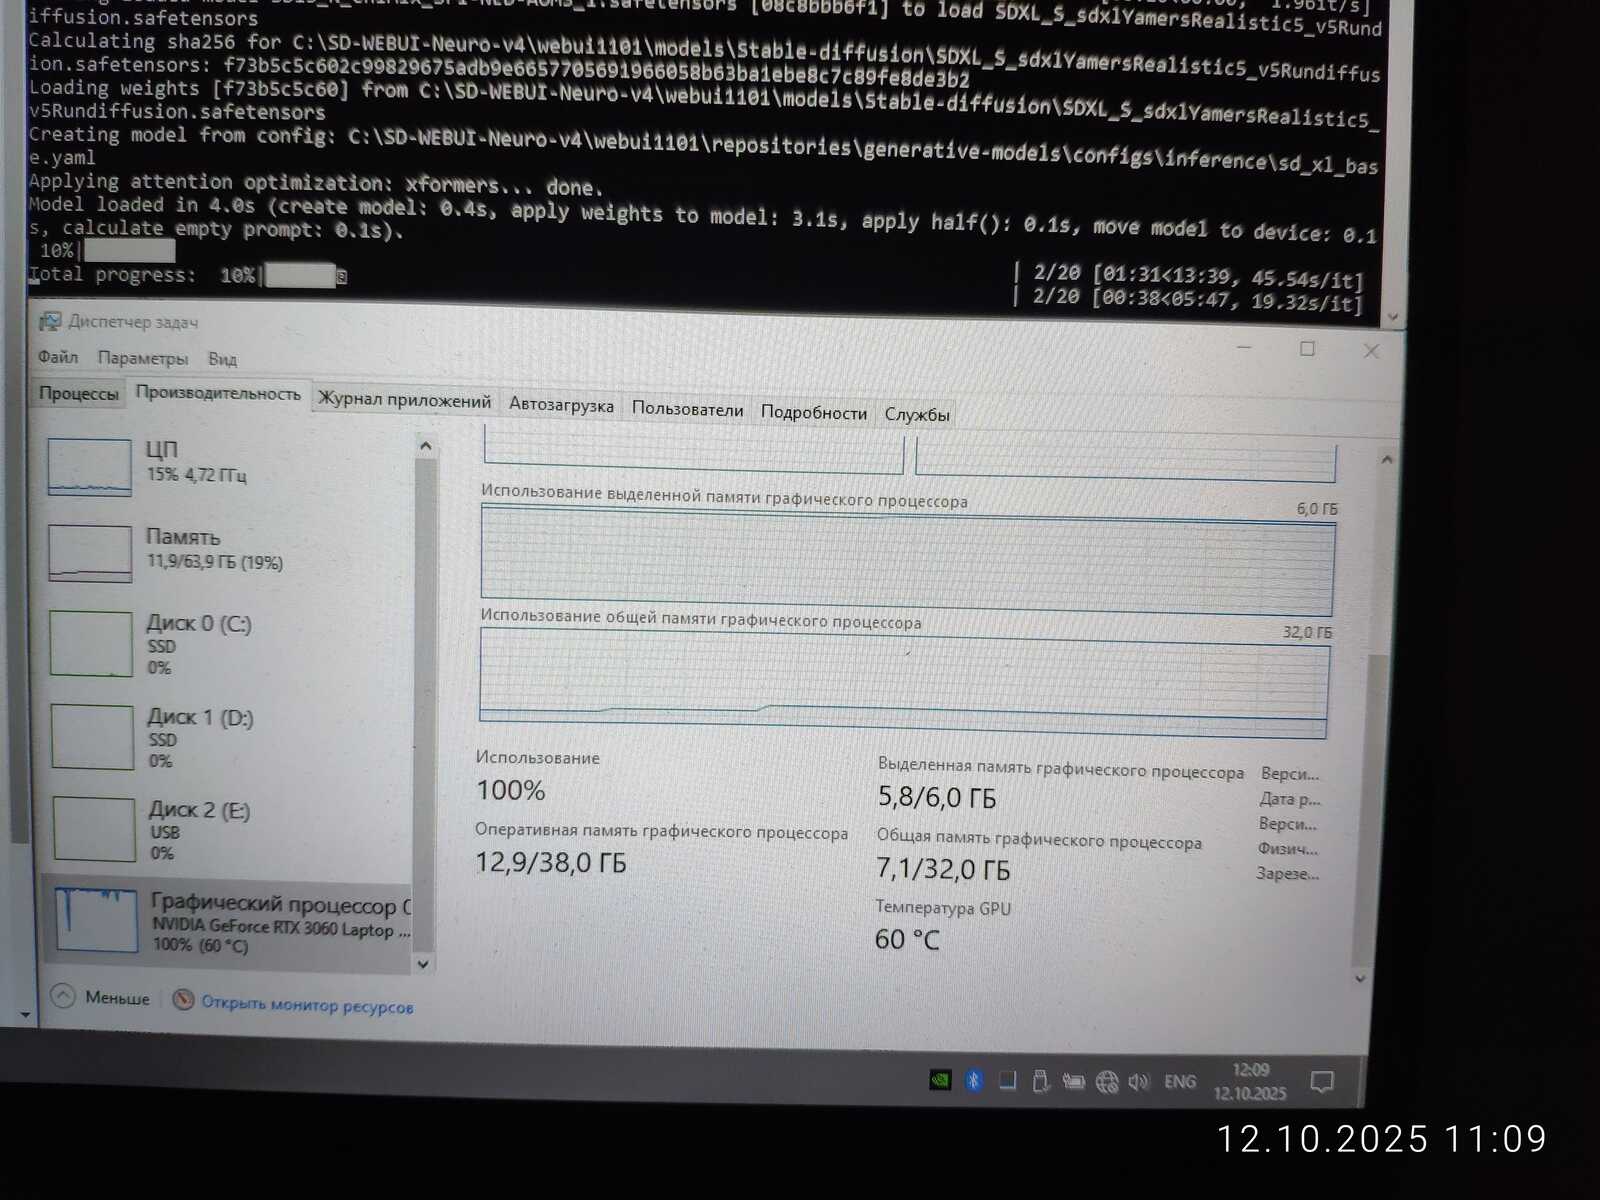Viewport: 1600px width, 1200px height.
Task: Click the 'Total progress: 10%' console text
Action: (142, 274)
